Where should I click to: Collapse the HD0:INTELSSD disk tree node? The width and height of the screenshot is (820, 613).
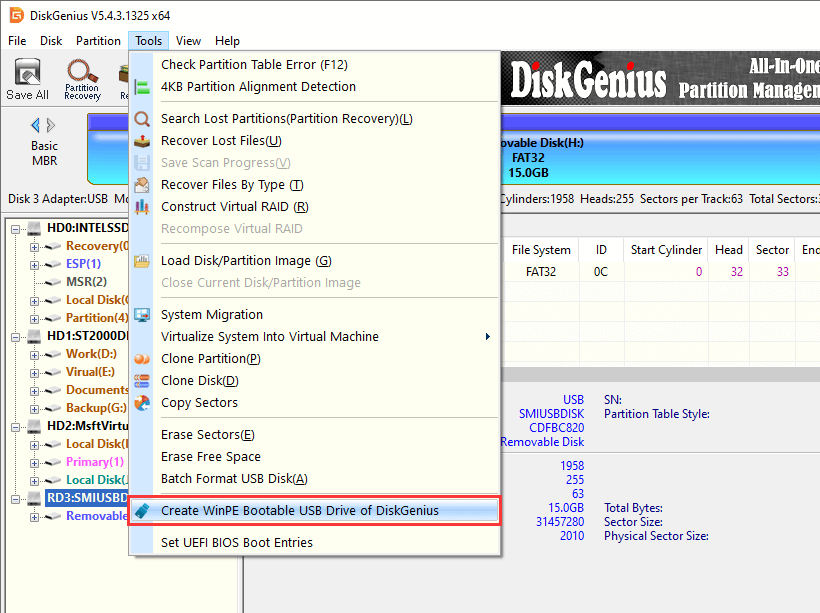tap(17, 229)
